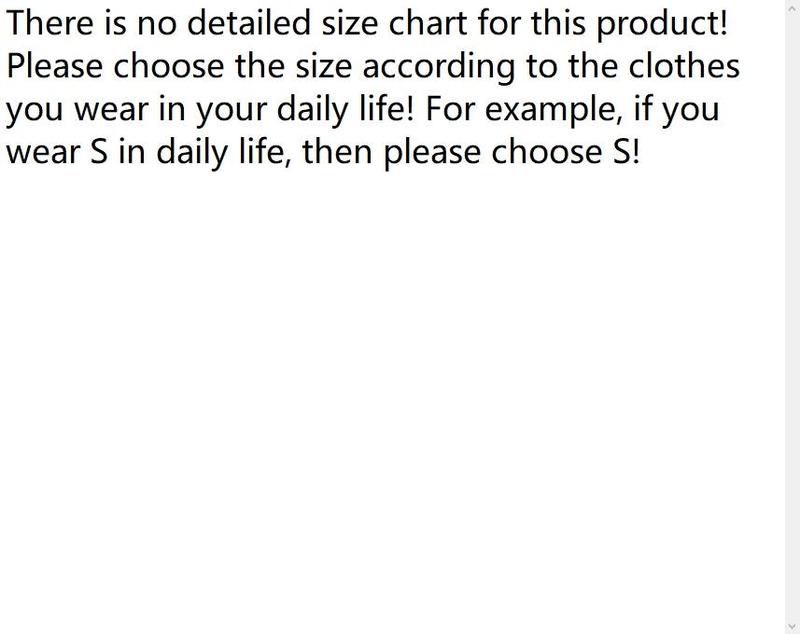This screenshot has width=800, height=634.
Task: Click the word "product!" in the first line
Action: tap(662, 24)
